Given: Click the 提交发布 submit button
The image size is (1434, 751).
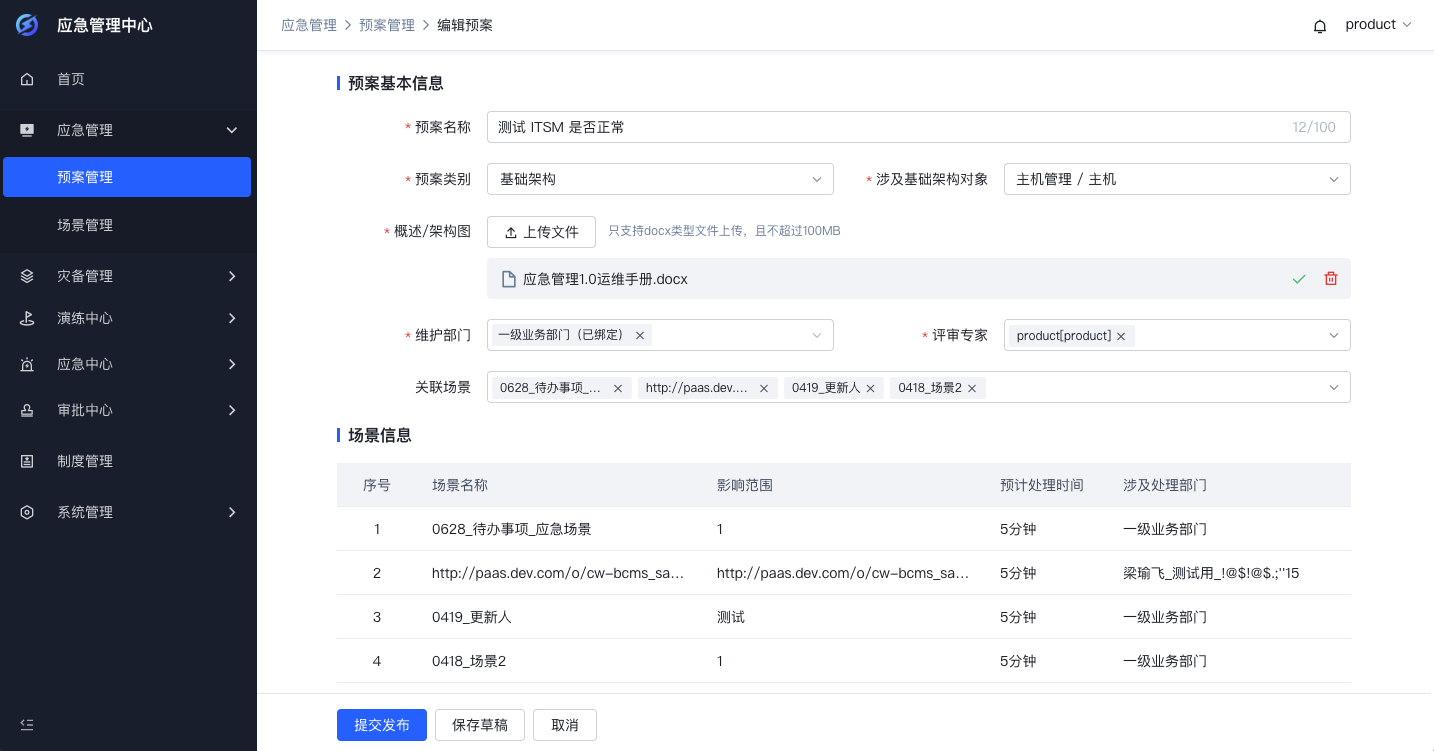Looking at the screenshot, I should (x=381, y=725).
